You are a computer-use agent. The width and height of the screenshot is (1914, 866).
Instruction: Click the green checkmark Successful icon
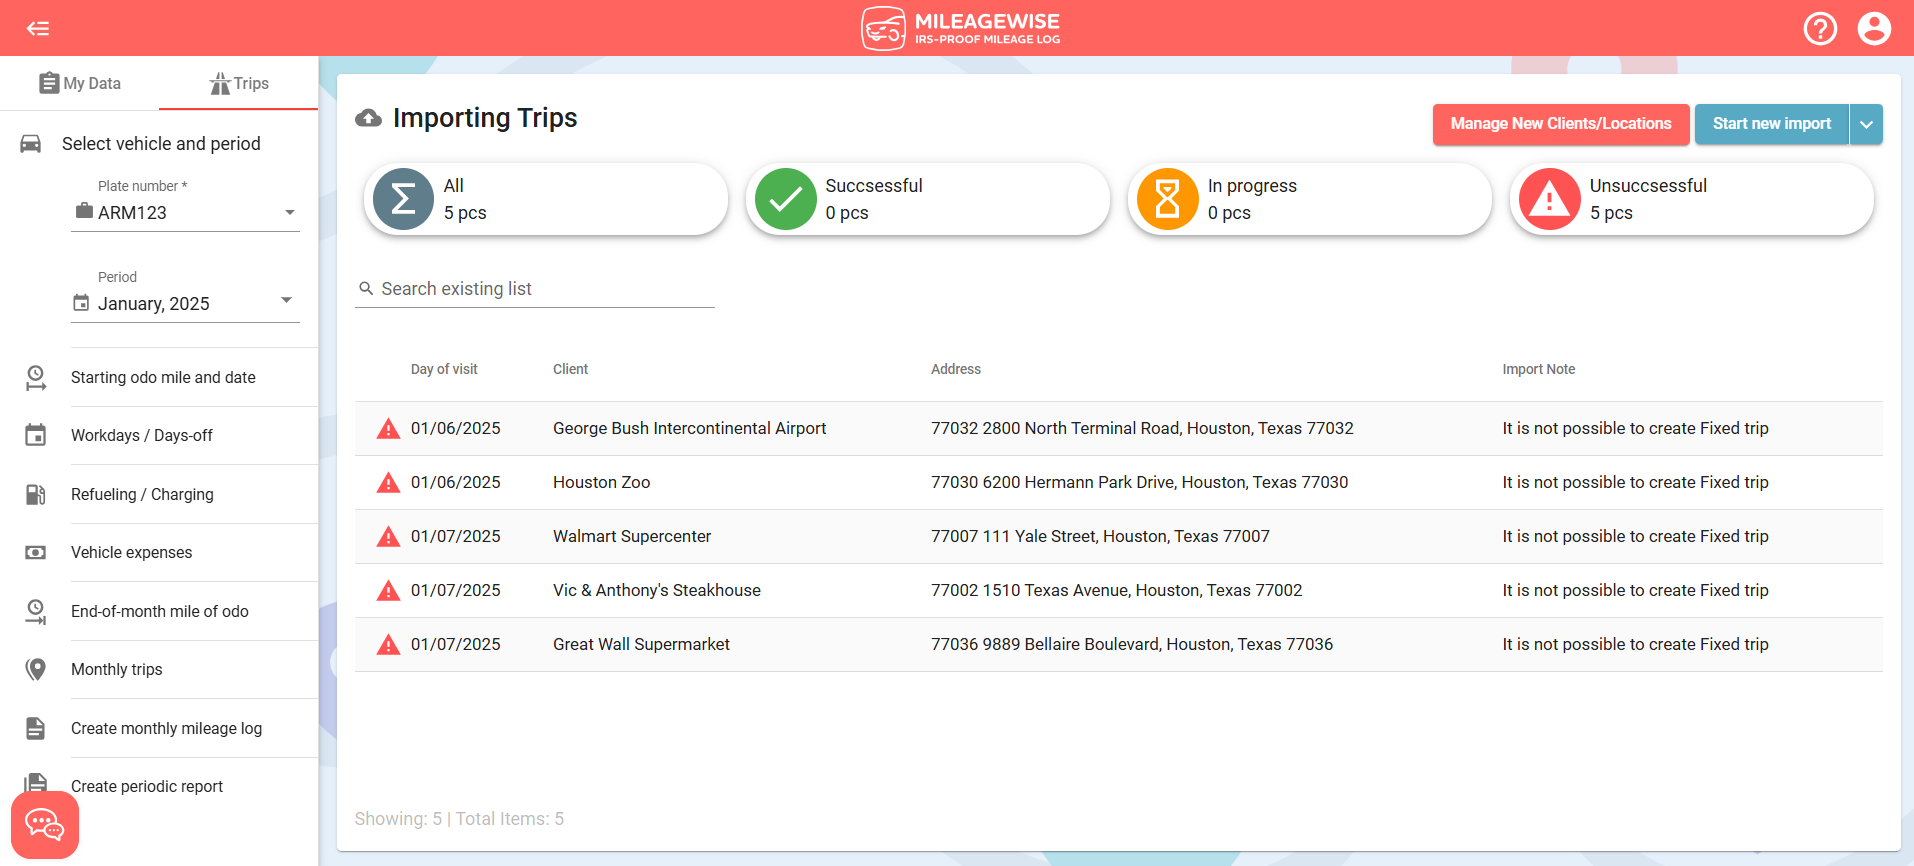[785, 199]
